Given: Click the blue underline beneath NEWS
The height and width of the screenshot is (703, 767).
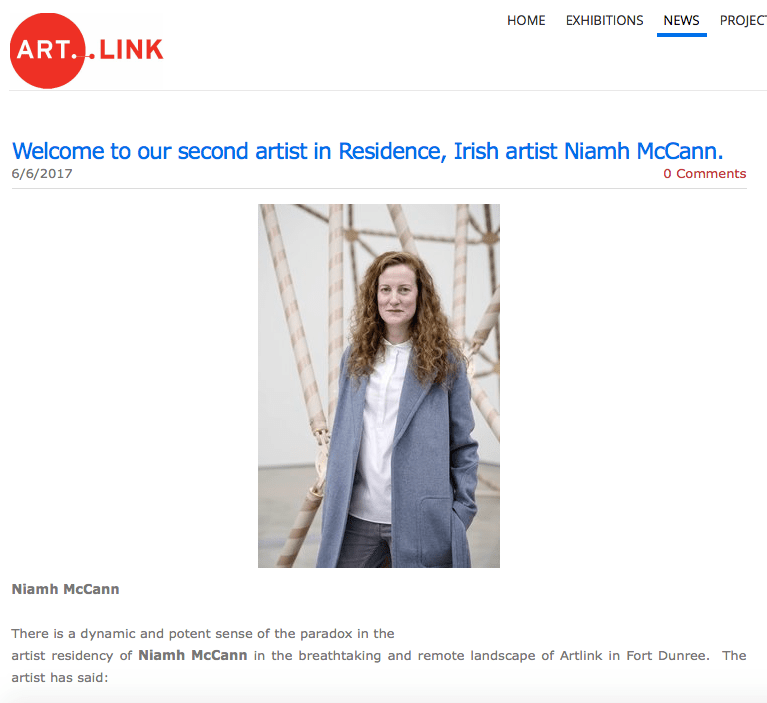Looking at the screenshot, I should click(x=681, y=35).
